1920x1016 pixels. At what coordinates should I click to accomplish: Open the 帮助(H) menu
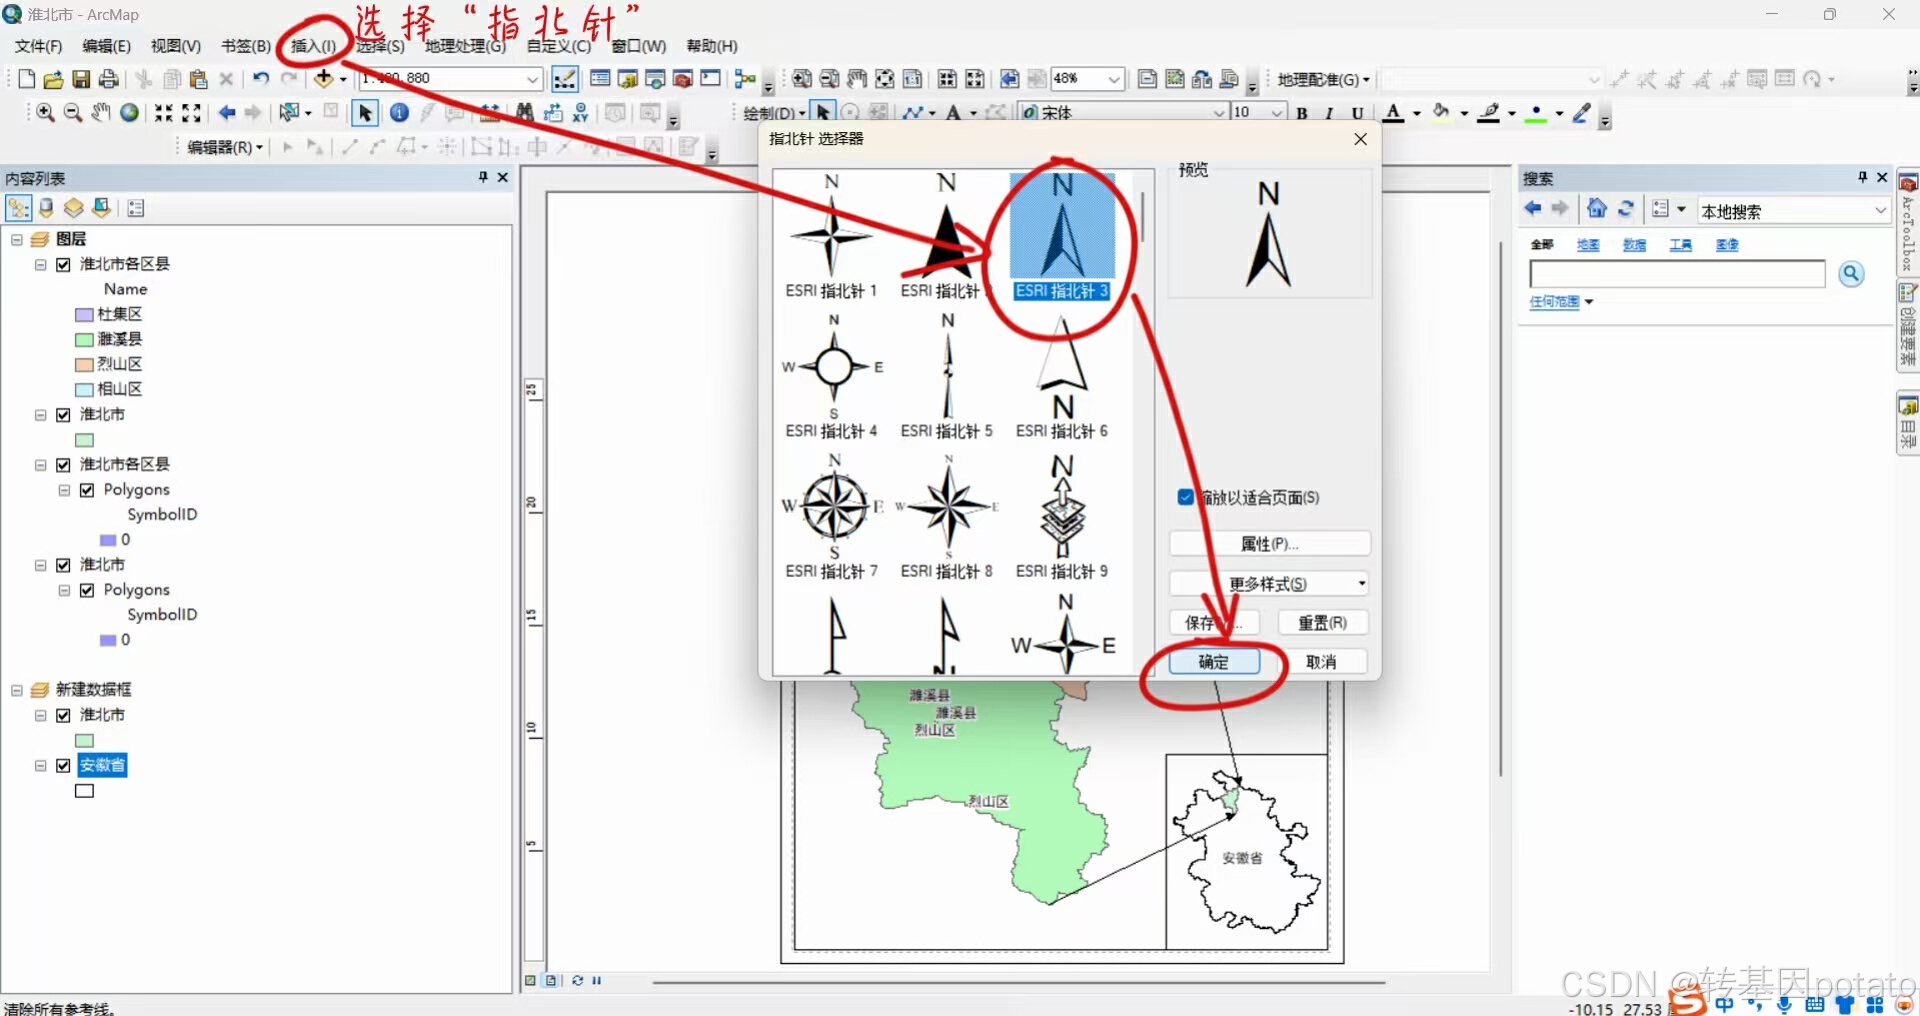tap(712, 46)
